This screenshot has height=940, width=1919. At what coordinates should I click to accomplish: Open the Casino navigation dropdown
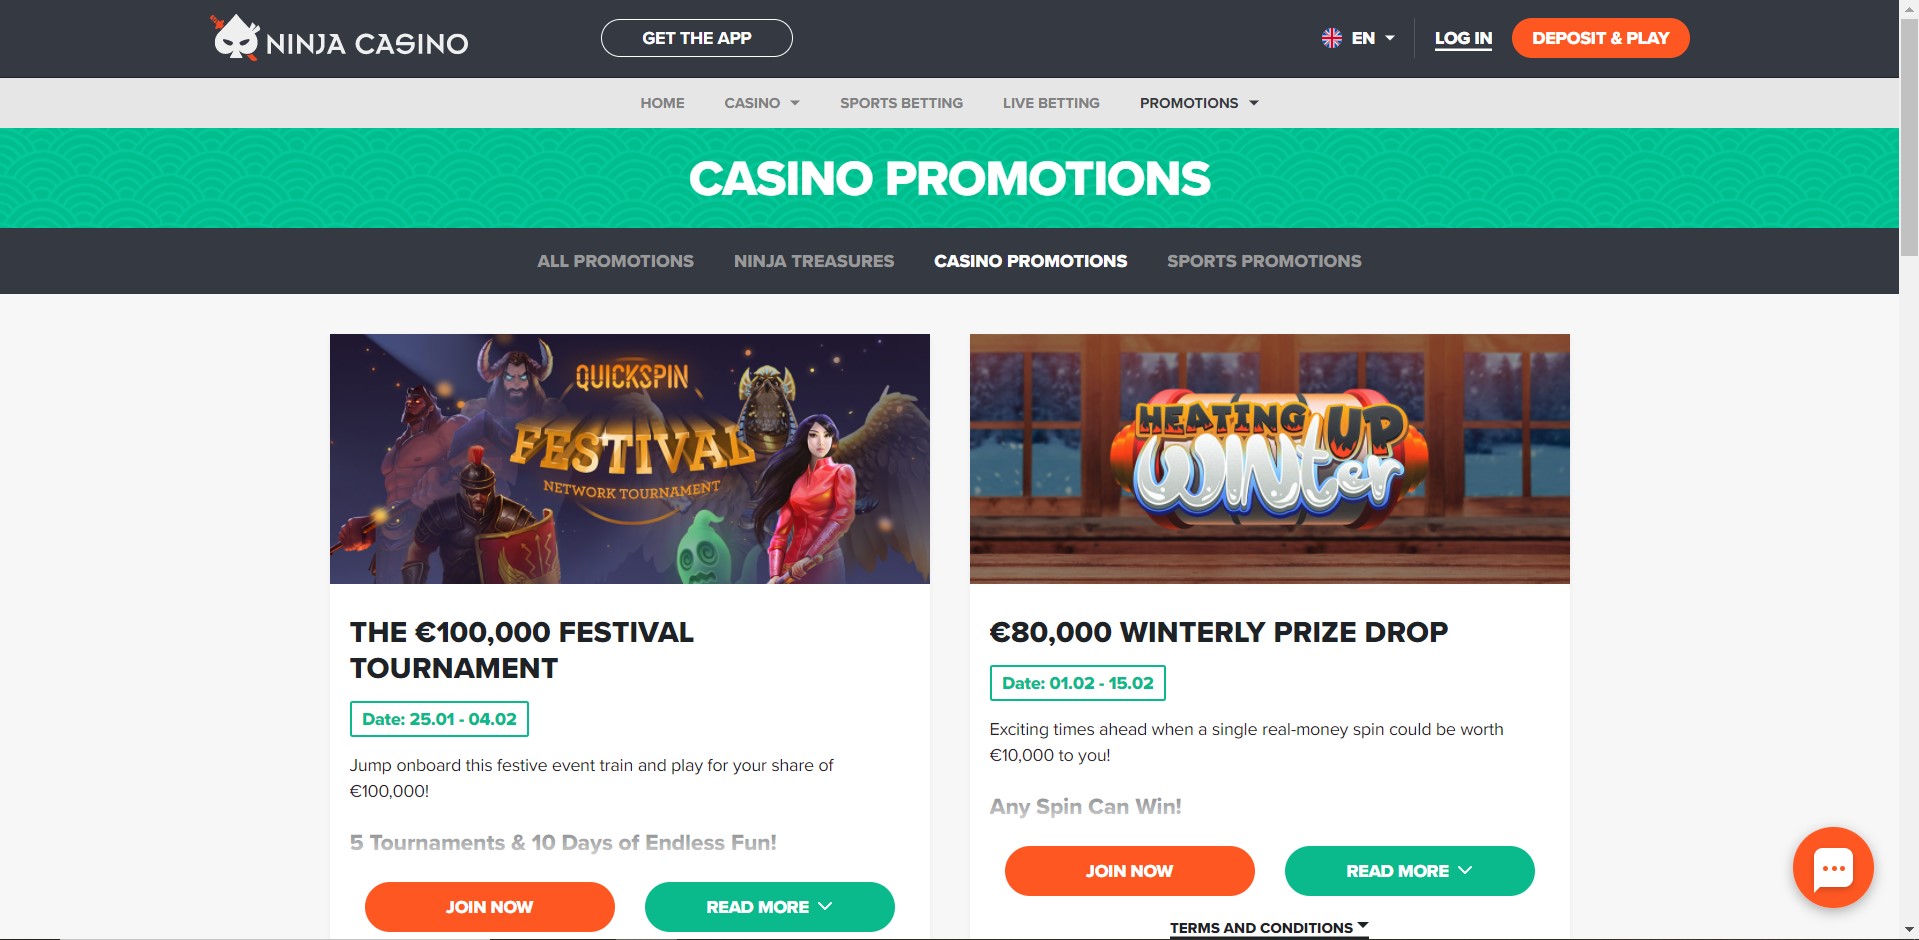(x=761, y=103)
